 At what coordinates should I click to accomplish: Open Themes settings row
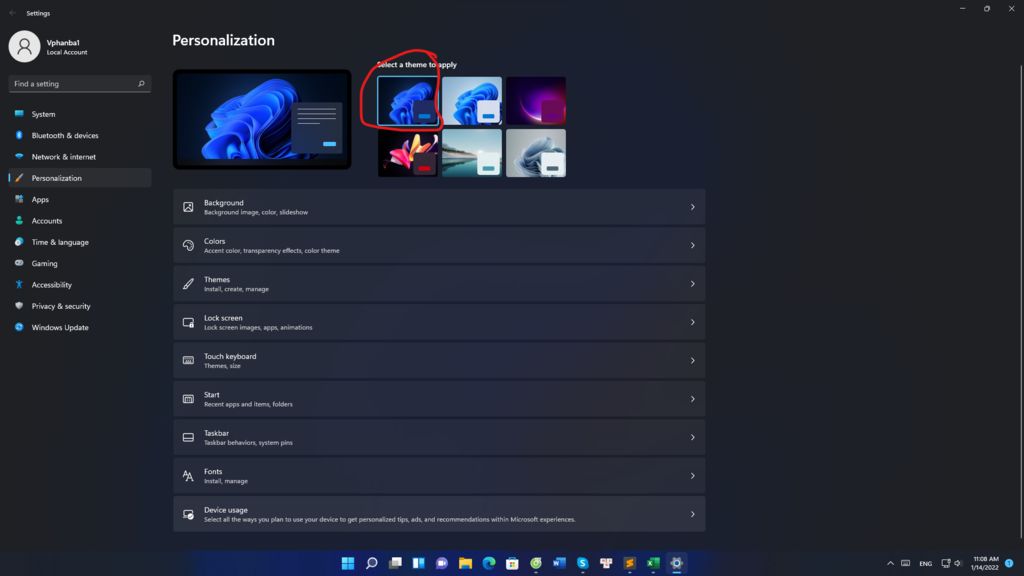click(x=439, y=284)
